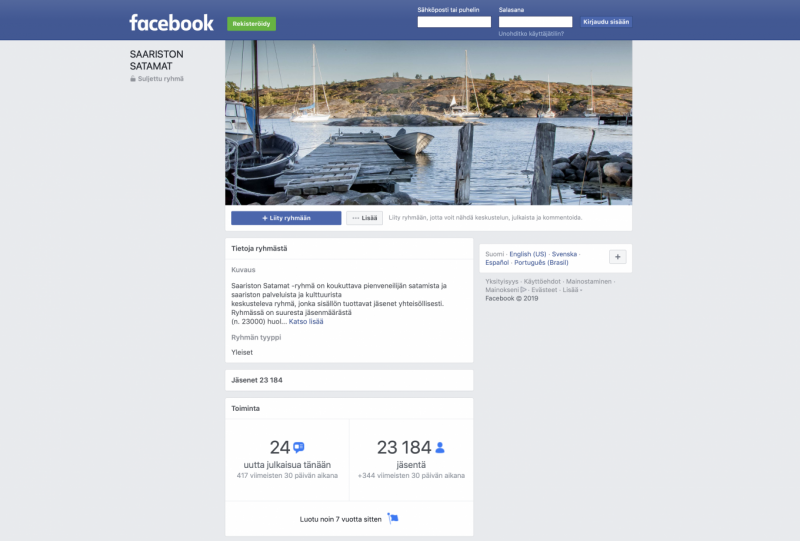Image resolution: width=800 pixels, height=541 pixels.
Task: Click the Kirjaudu sisään login button
Action: click(x=606, y=22)
